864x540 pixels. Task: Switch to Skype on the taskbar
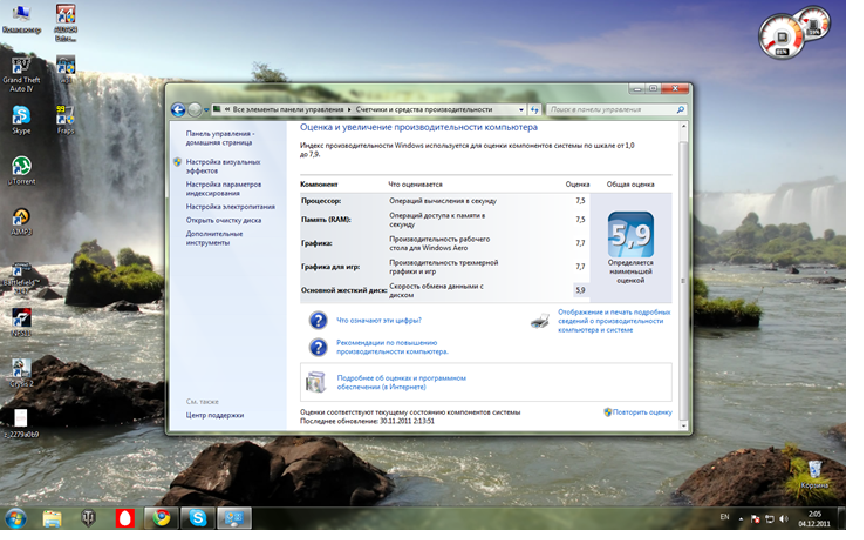[198, 519]
